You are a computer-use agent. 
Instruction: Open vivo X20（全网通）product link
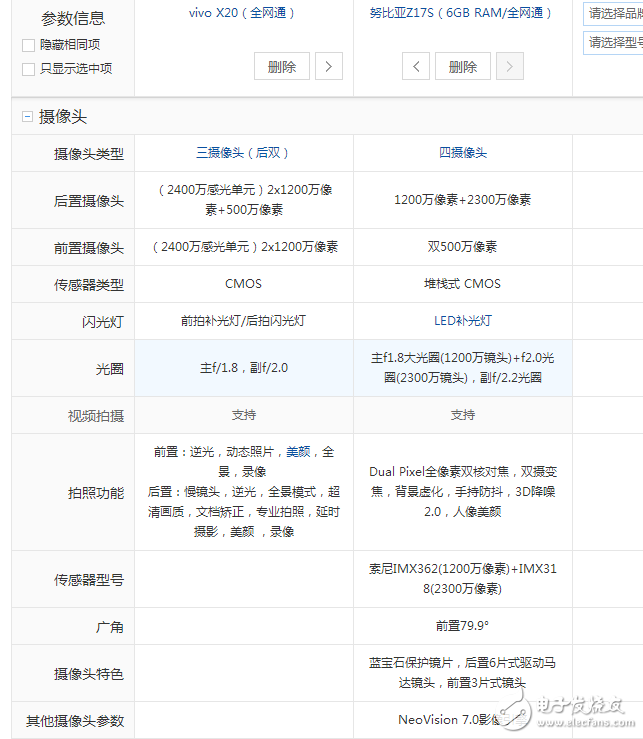(242, 13)
